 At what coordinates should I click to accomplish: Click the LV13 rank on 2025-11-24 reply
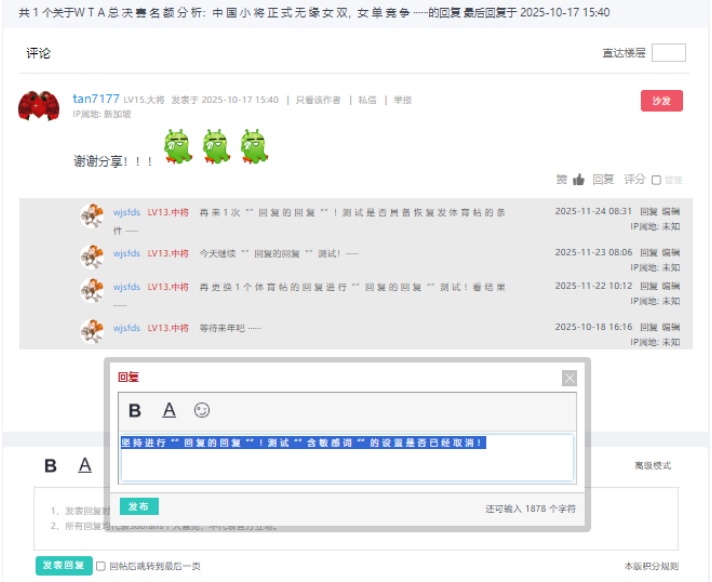168,212
